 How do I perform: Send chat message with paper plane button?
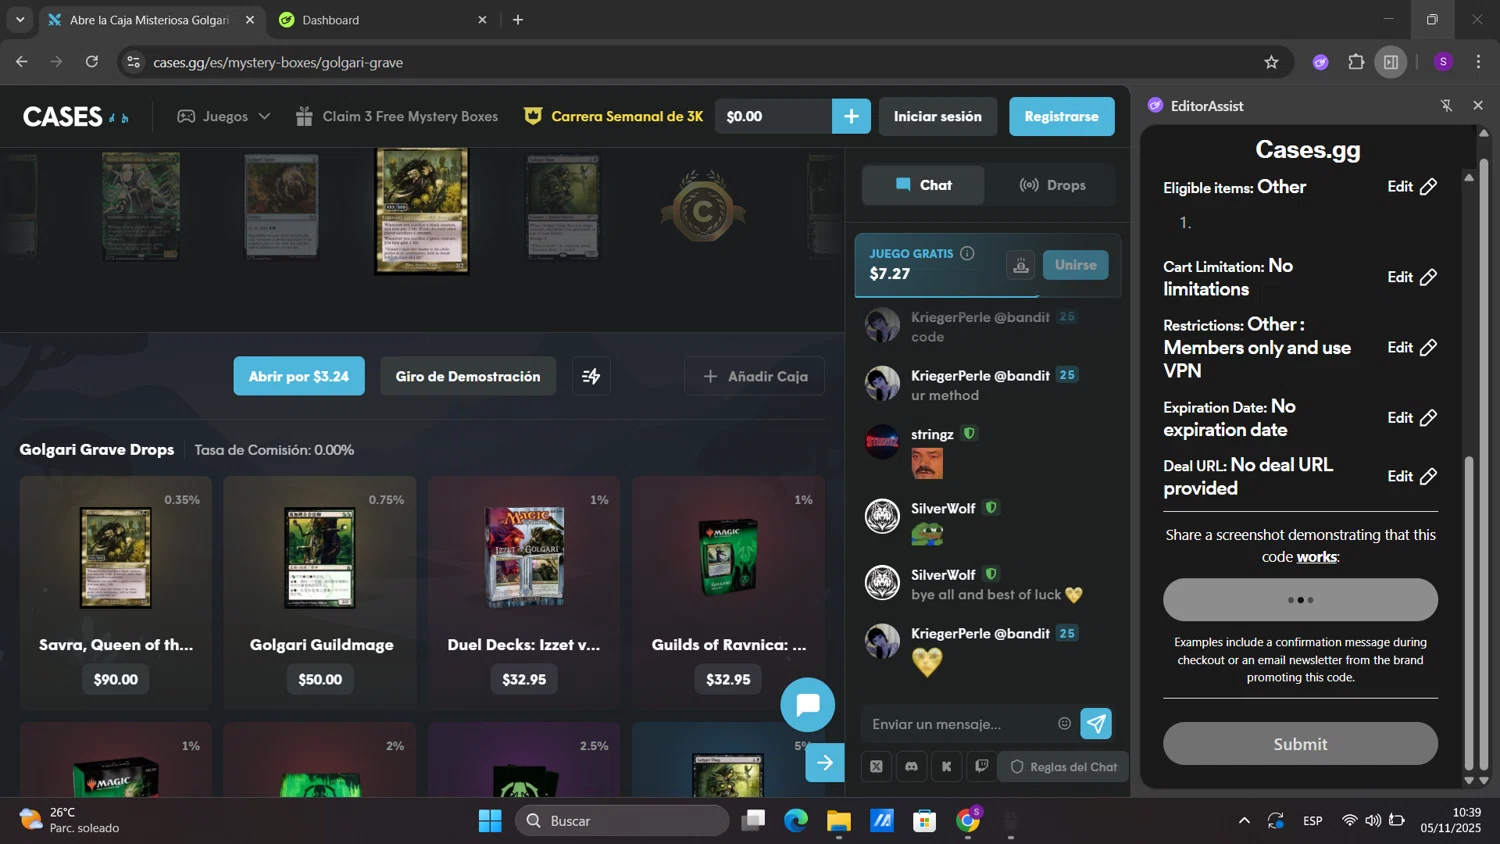pyautogui.click(x=1096, y=723)
